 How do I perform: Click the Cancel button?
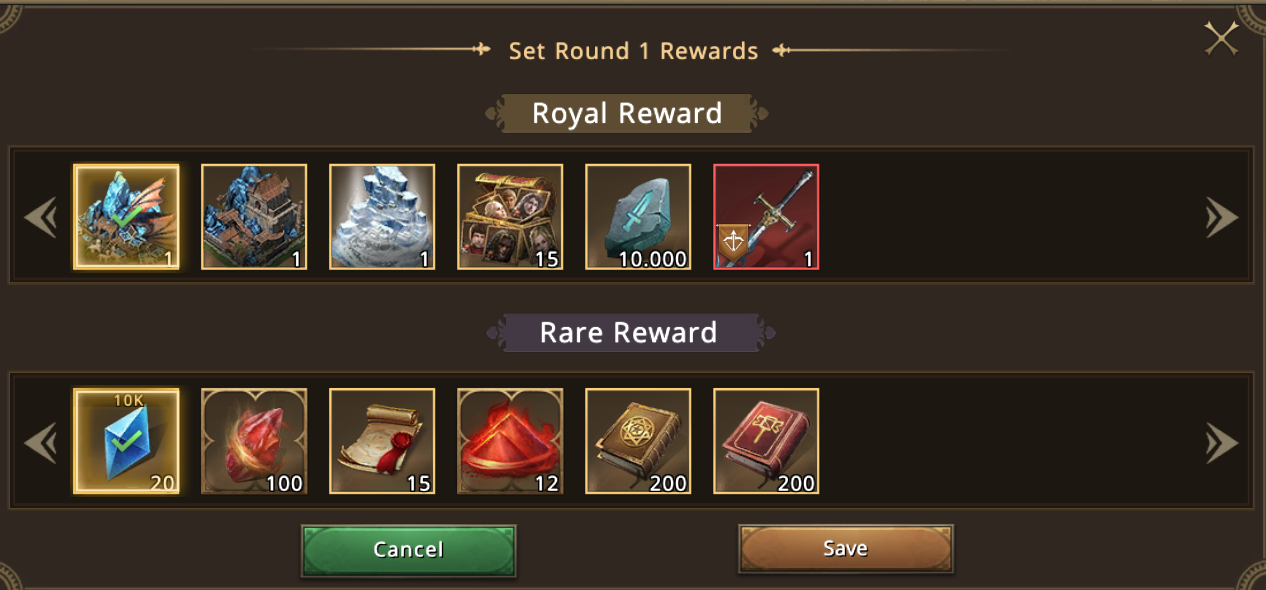408,550
